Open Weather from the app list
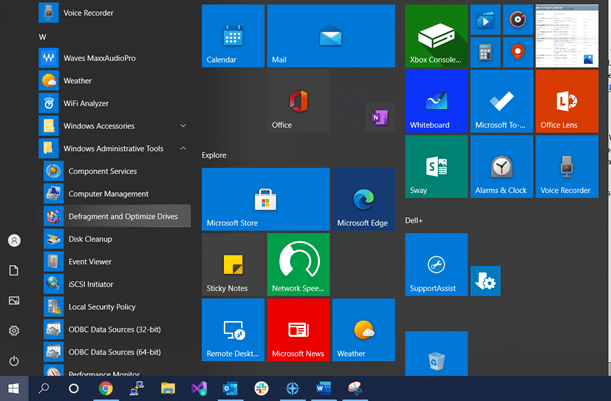 [x=115, y=81]
